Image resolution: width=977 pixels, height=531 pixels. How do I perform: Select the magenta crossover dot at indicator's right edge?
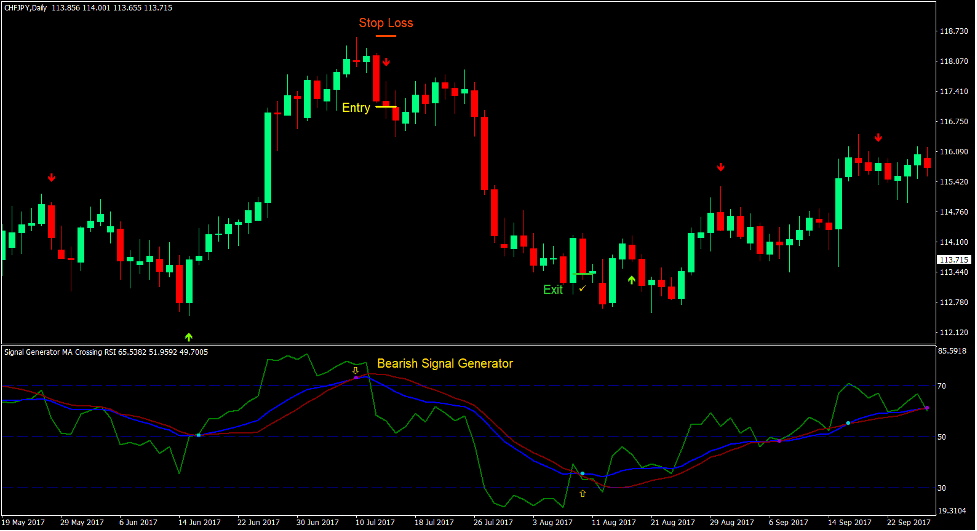point(926,408)
